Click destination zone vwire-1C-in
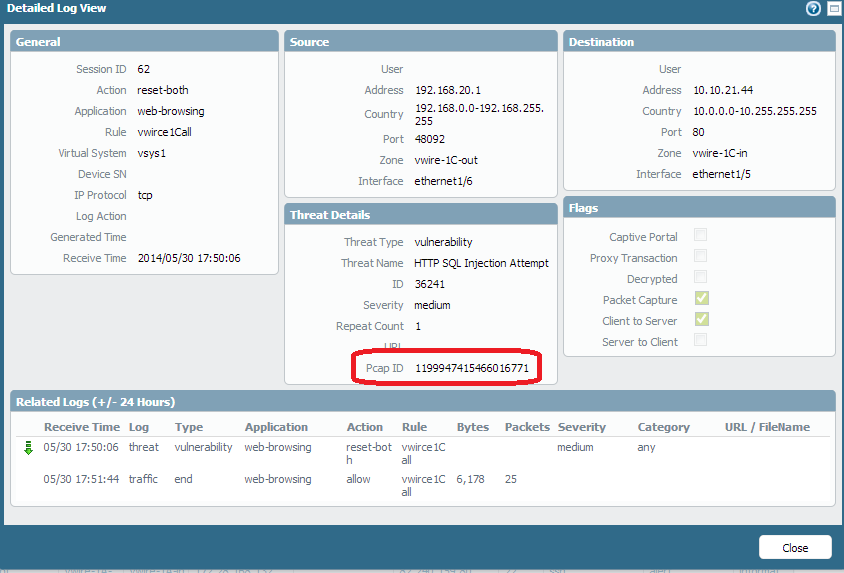The width and height of the screenshot is (844, 573). point(720,153)
